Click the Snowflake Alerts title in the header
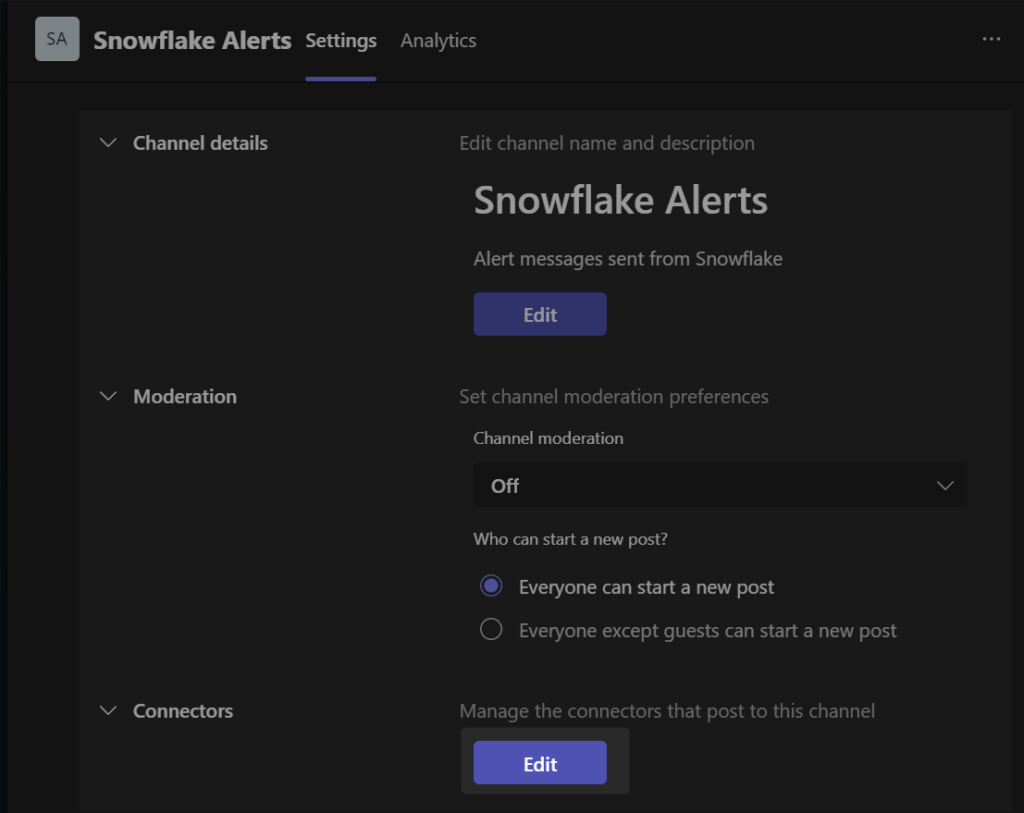This screenshot has width=1024, height=813. pyautogui.click(x=191, y=41)
